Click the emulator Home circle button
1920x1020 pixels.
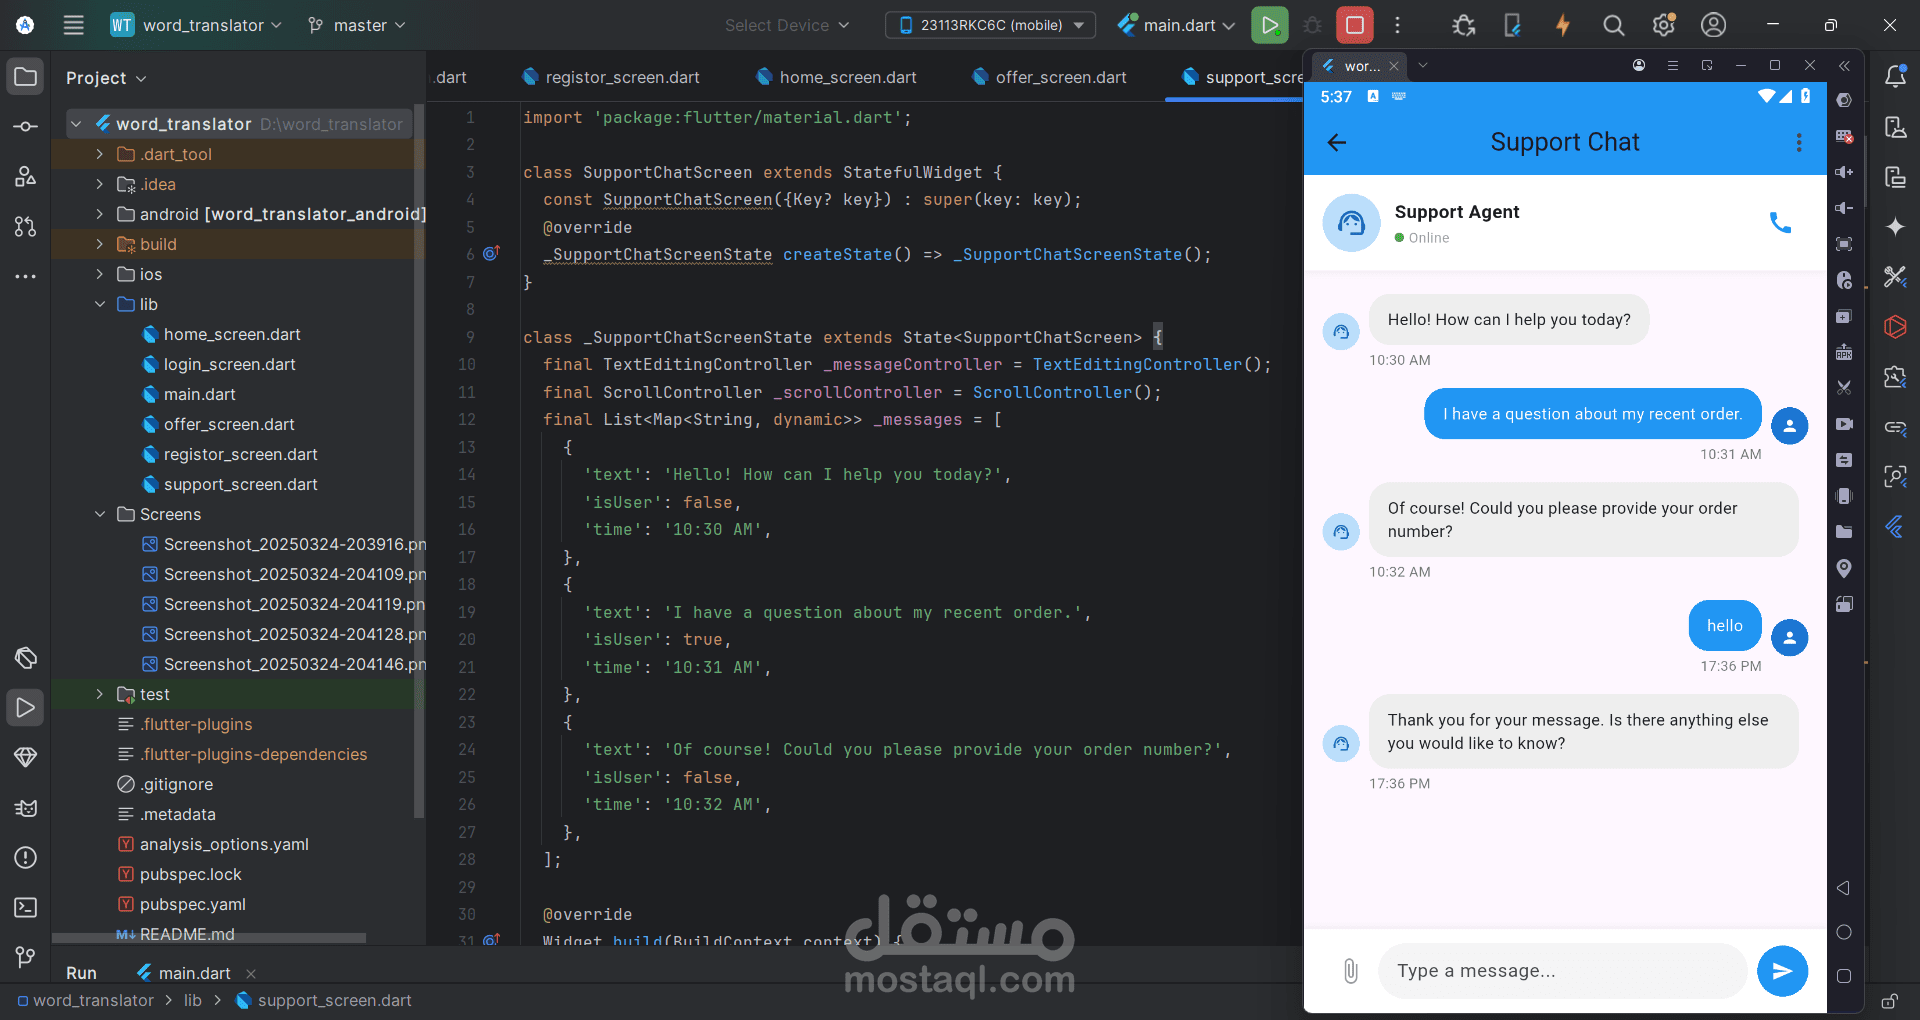pyautogui.click(x=1844, y=932)
